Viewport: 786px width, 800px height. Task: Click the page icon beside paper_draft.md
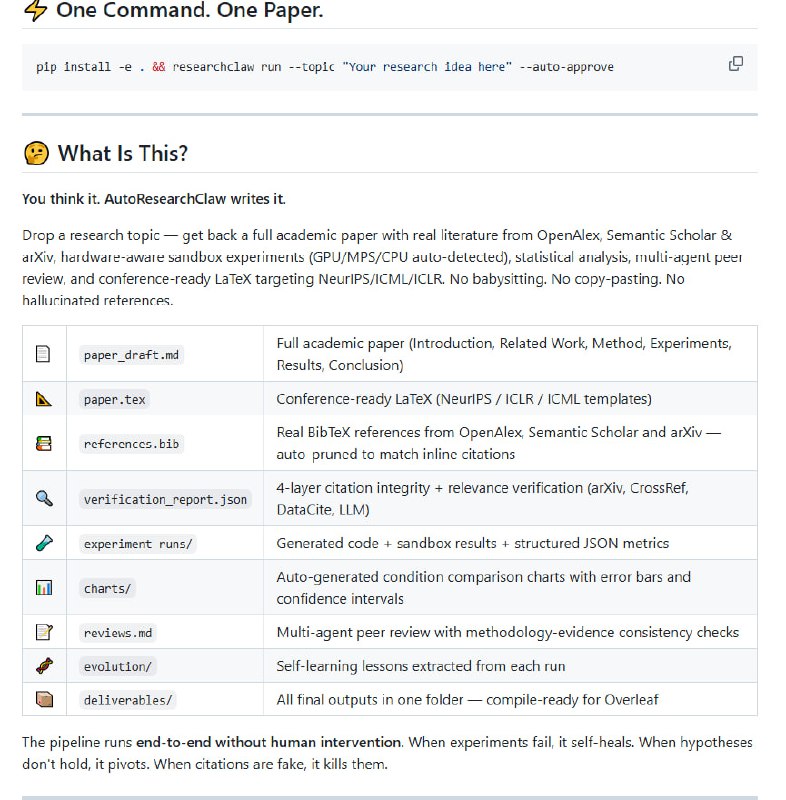click(43, 353)
